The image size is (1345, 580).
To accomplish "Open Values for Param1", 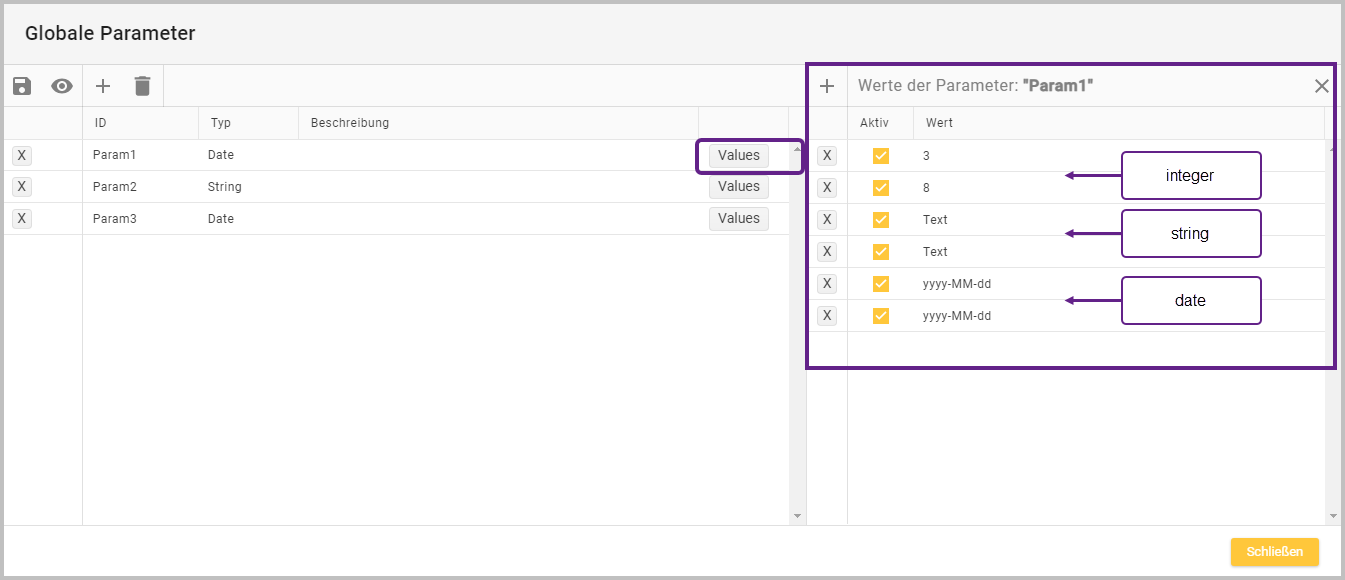I will [x=739, y=155].
